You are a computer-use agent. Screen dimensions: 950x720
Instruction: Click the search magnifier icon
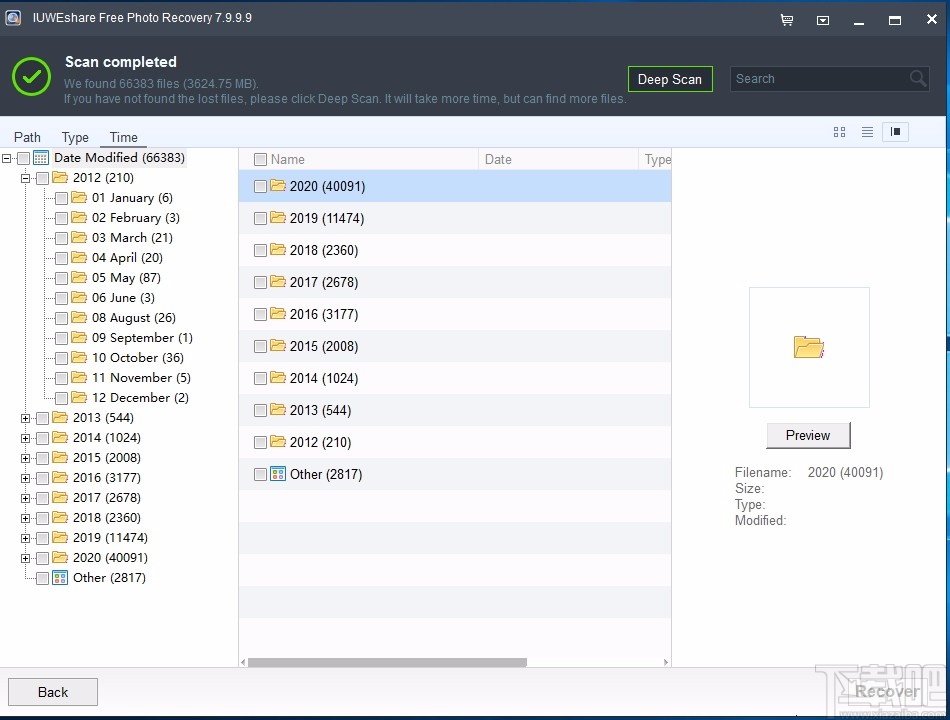pos(918,79)
